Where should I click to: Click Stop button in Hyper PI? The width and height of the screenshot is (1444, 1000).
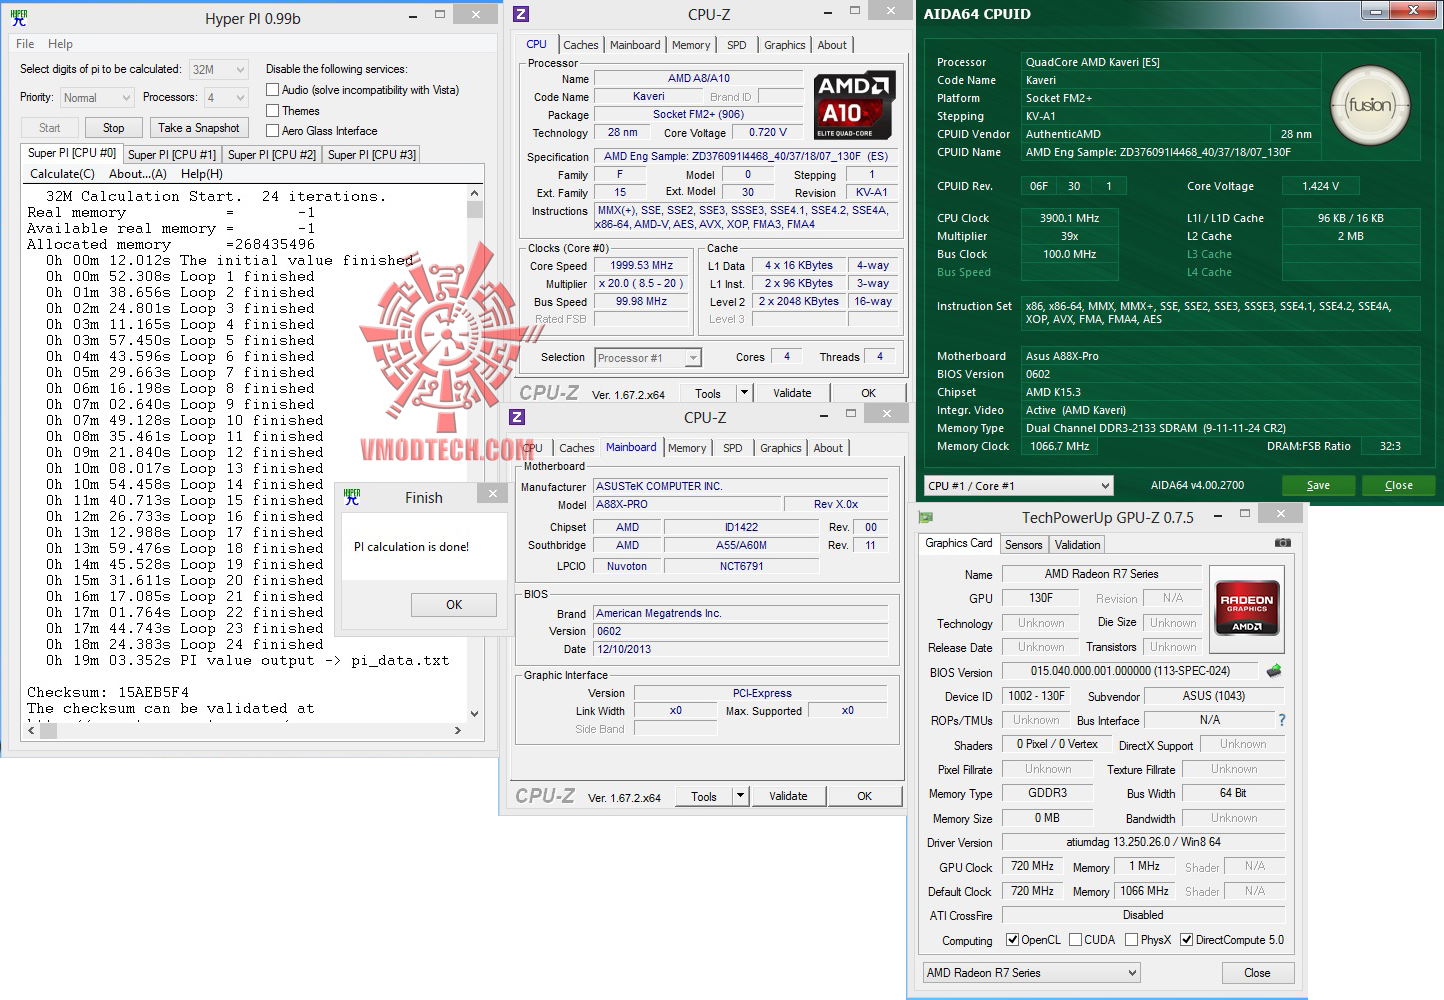pyautogui.click(x=114, y=128)
